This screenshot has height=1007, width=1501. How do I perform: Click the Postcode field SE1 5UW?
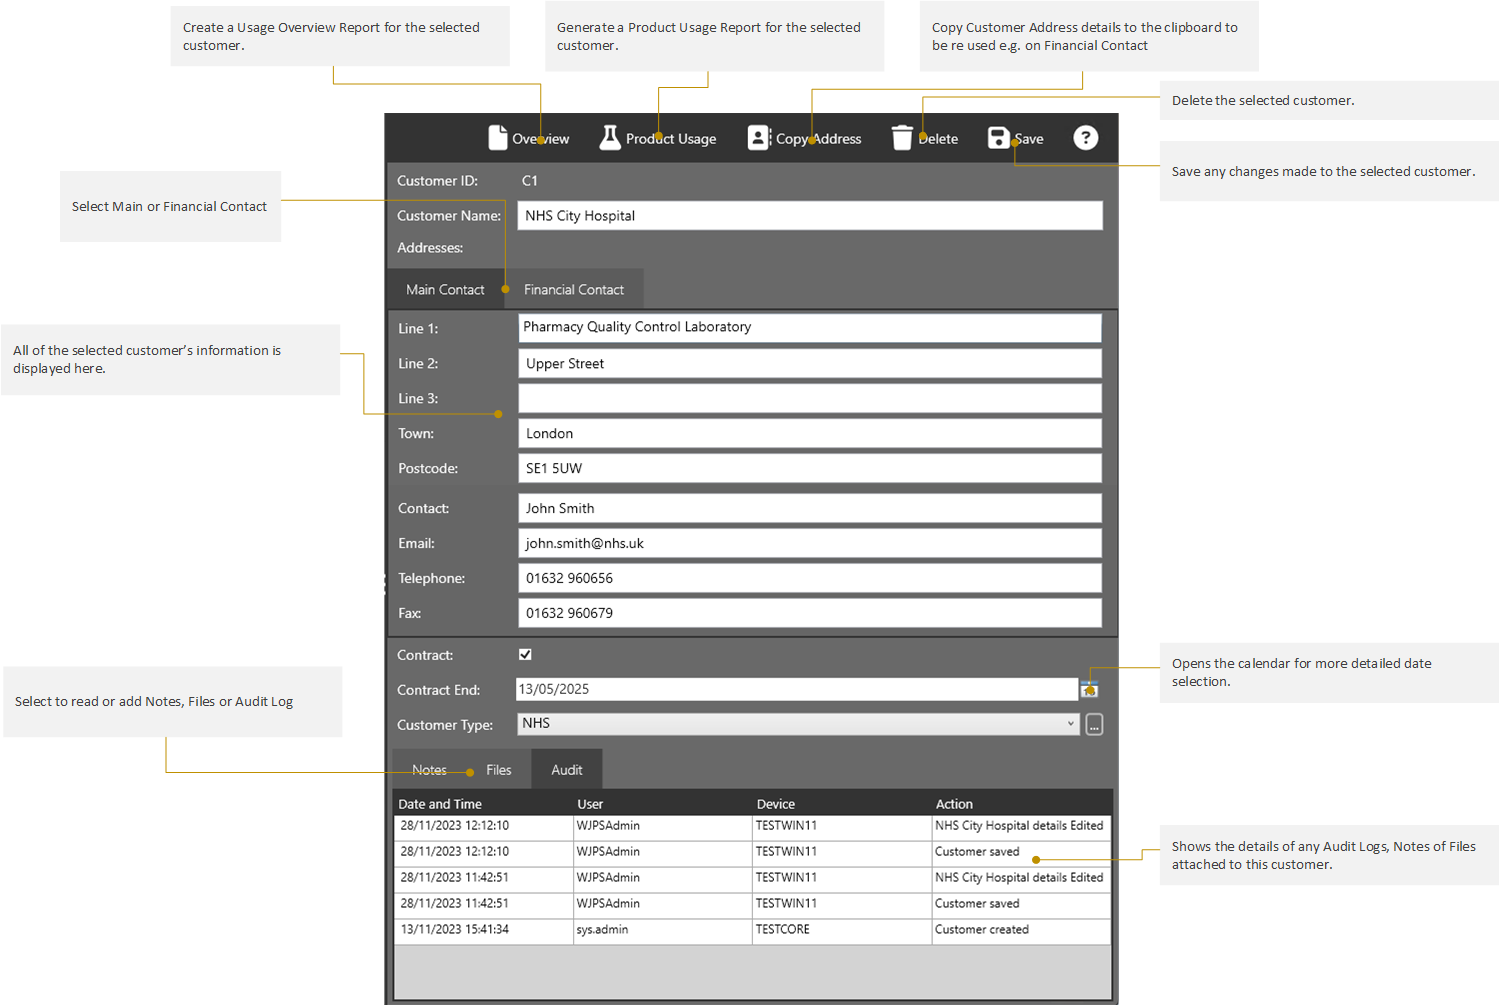pyautogui.click(x=810, y=468)
